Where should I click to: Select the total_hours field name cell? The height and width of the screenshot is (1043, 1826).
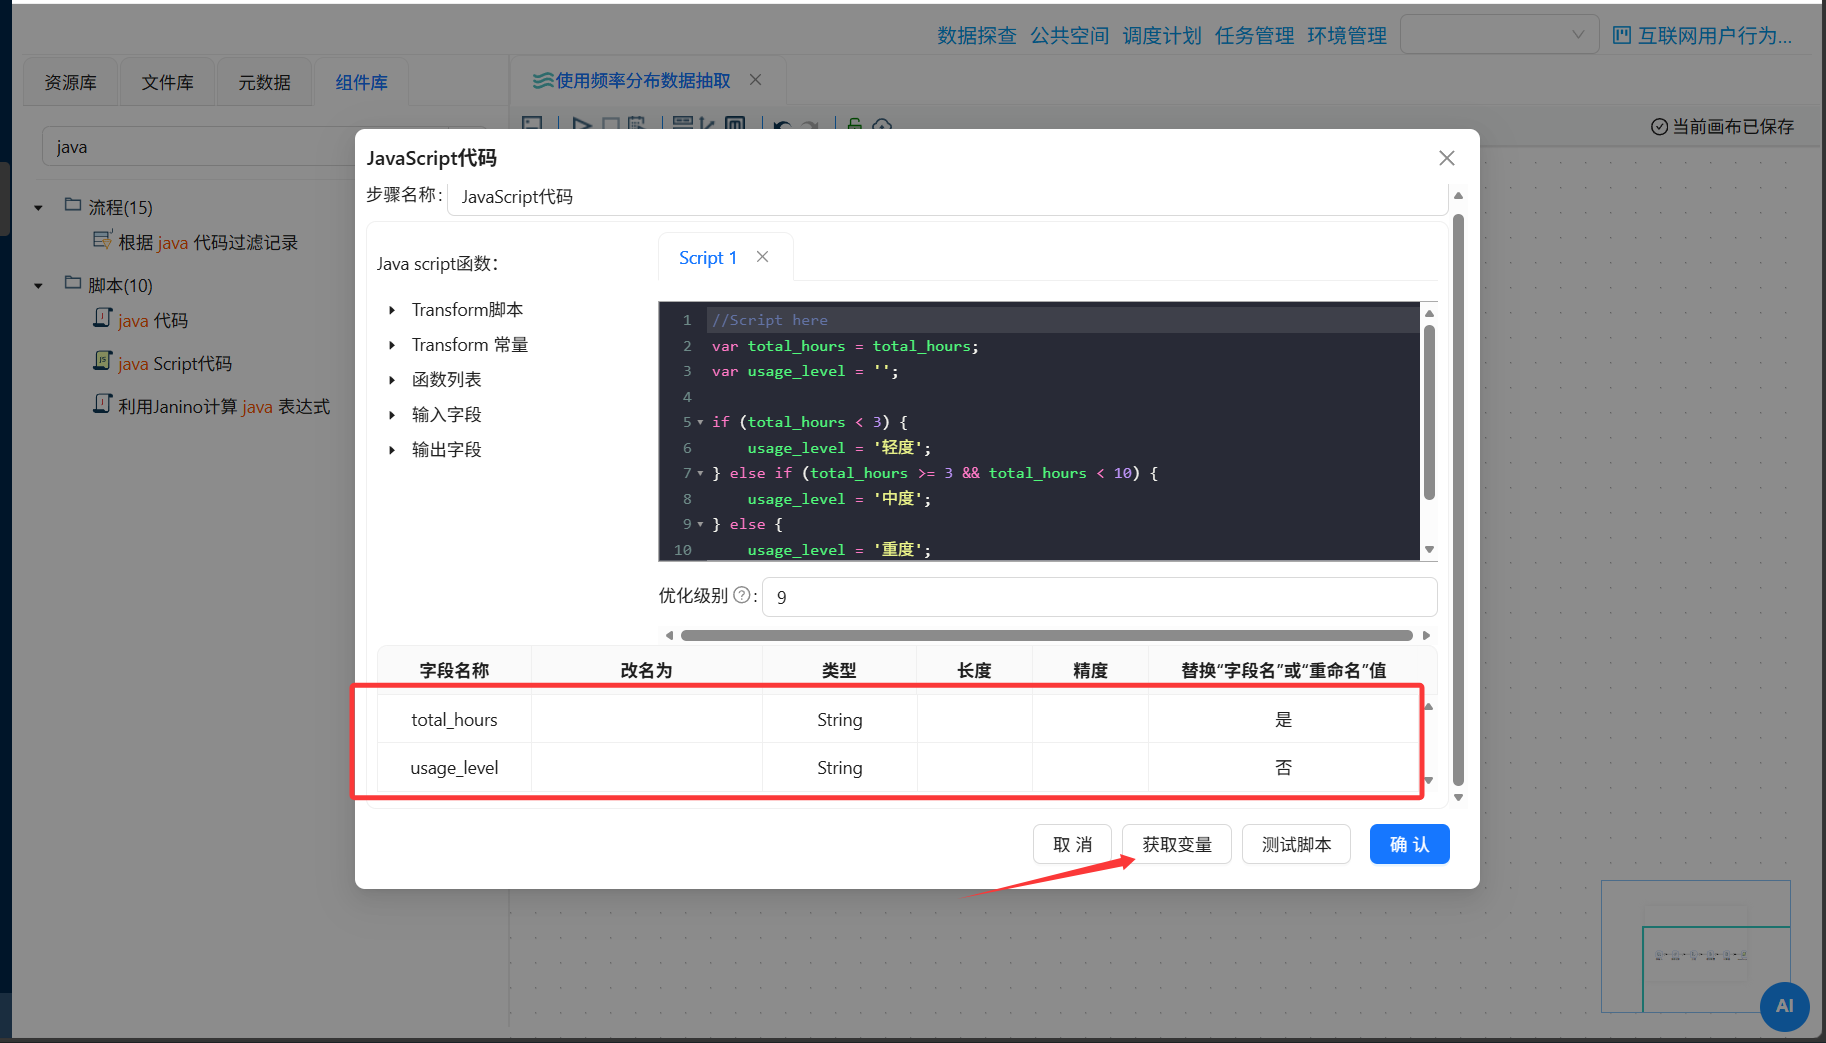point(454,719)
